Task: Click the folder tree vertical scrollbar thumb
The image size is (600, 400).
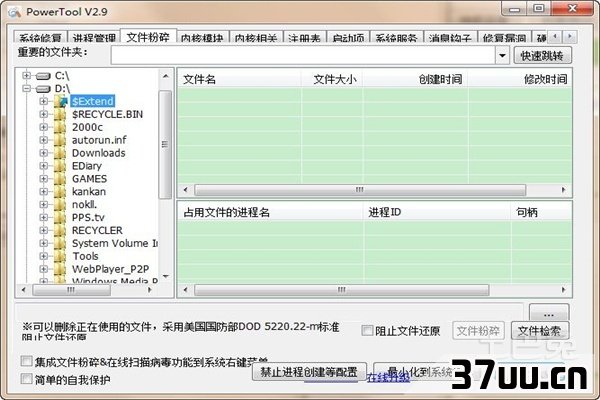Action: (165, 144)
